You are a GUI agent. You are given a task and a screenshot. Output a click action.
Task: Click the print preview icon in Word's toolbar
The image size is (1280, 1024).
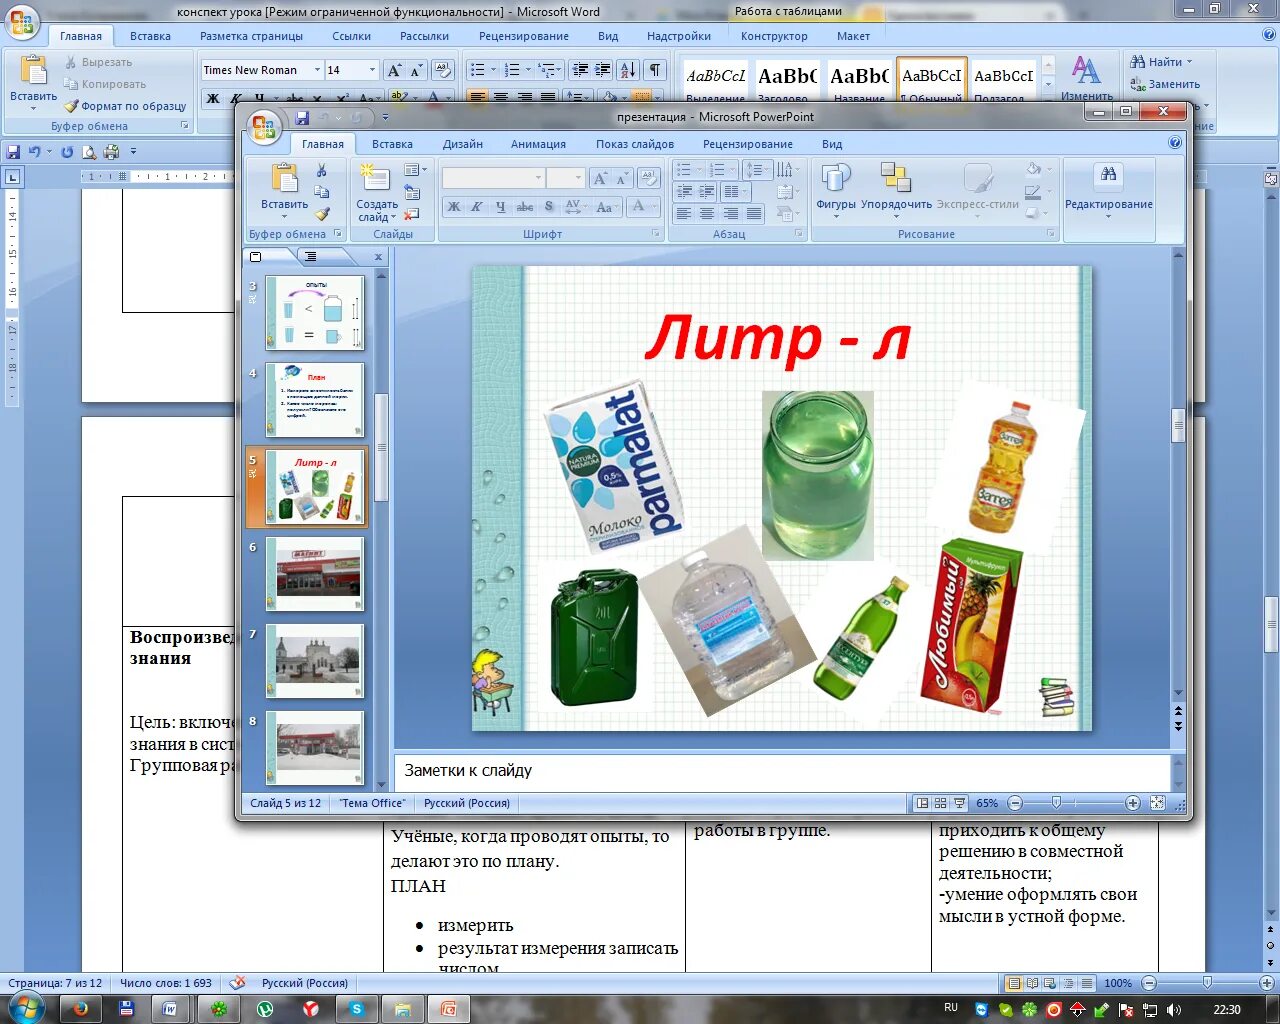pos(89,152)
